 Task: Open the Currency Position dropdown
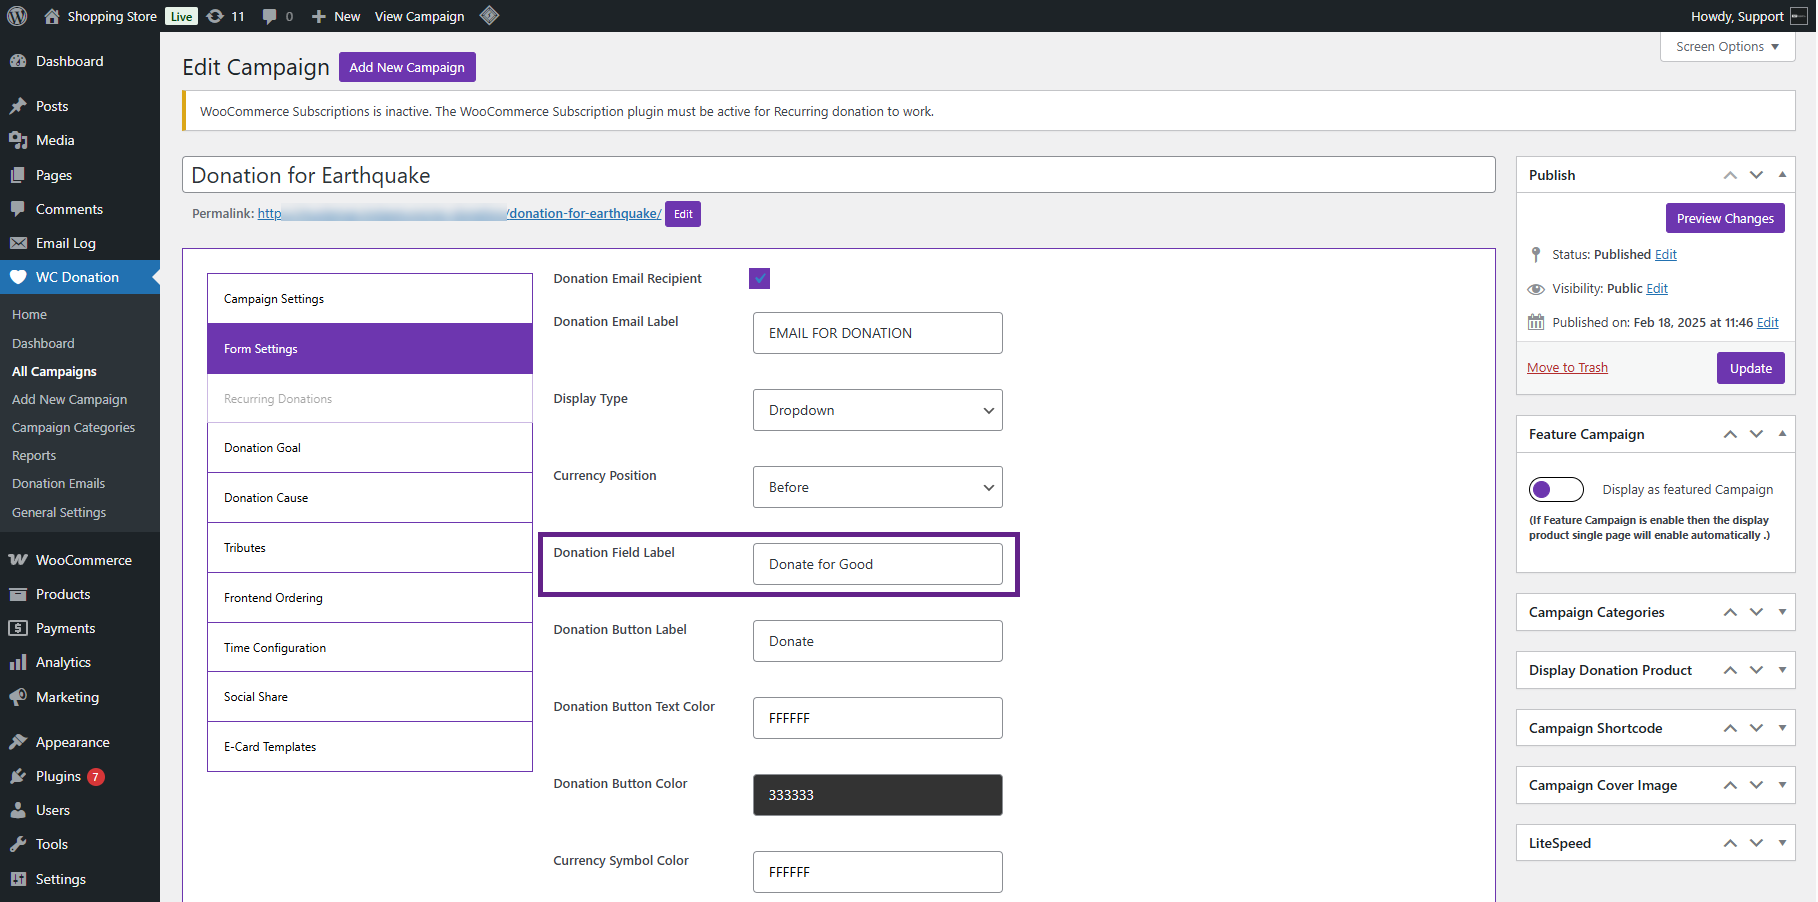tap(877, 487)
